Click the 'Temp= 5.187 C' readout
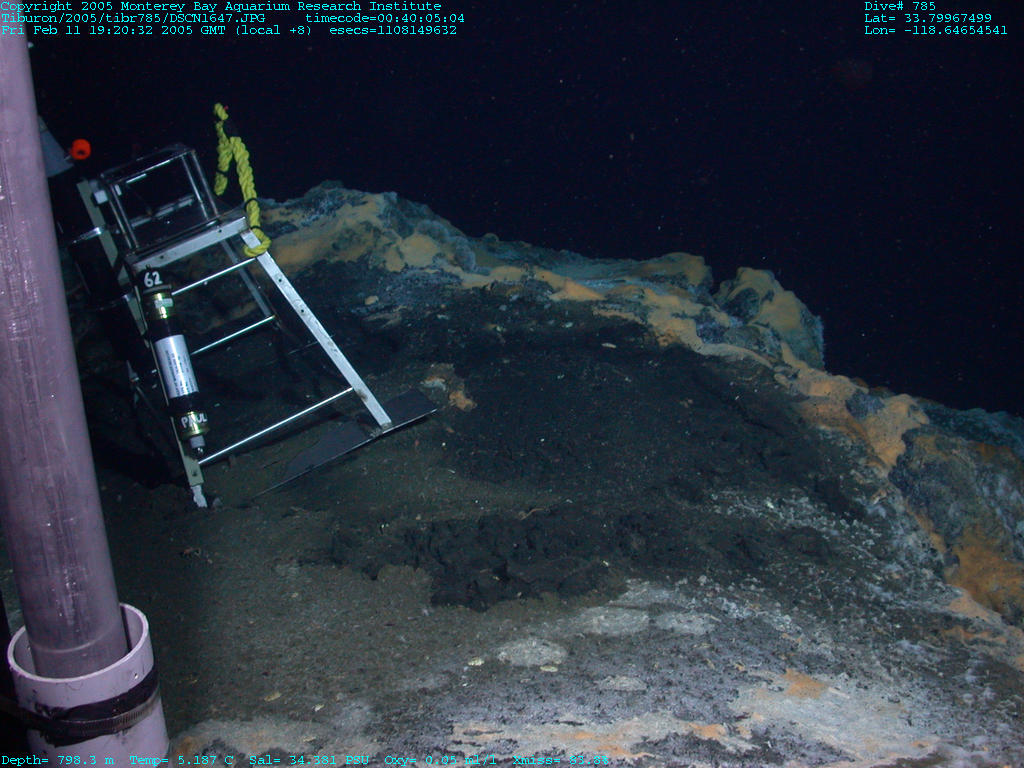The height and width of the screenshot is (768, 1024). pyautogui.click(x=182, y=760)
